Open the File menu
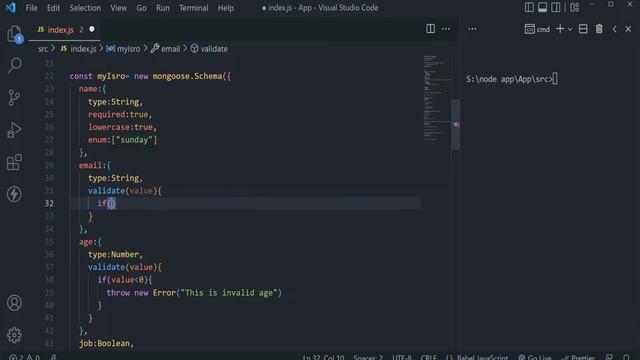 click(31, 8)
